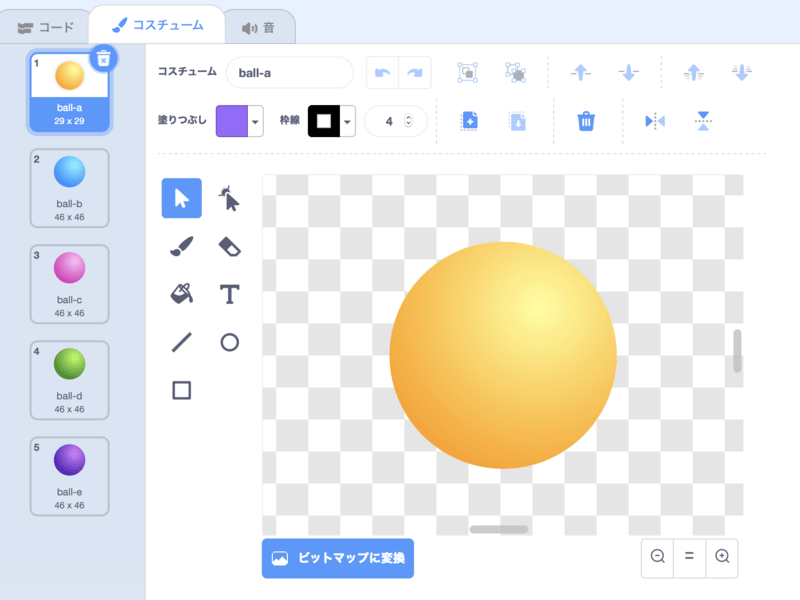Select the Text tool
Viewport: 800px width, 600px height.
point(230,294)
